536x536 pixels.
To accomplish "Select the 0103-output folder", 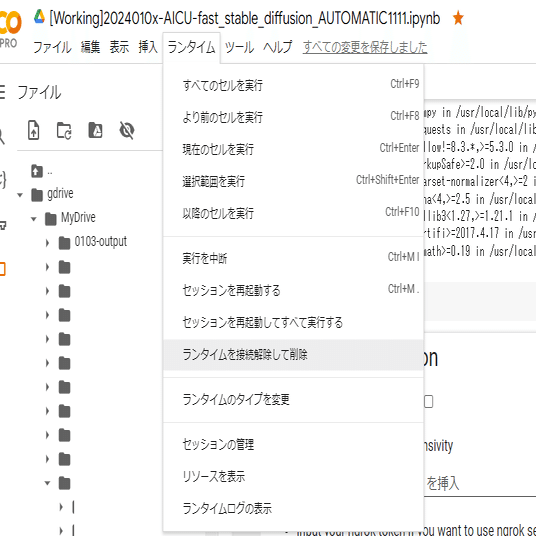I will point(93,242).
